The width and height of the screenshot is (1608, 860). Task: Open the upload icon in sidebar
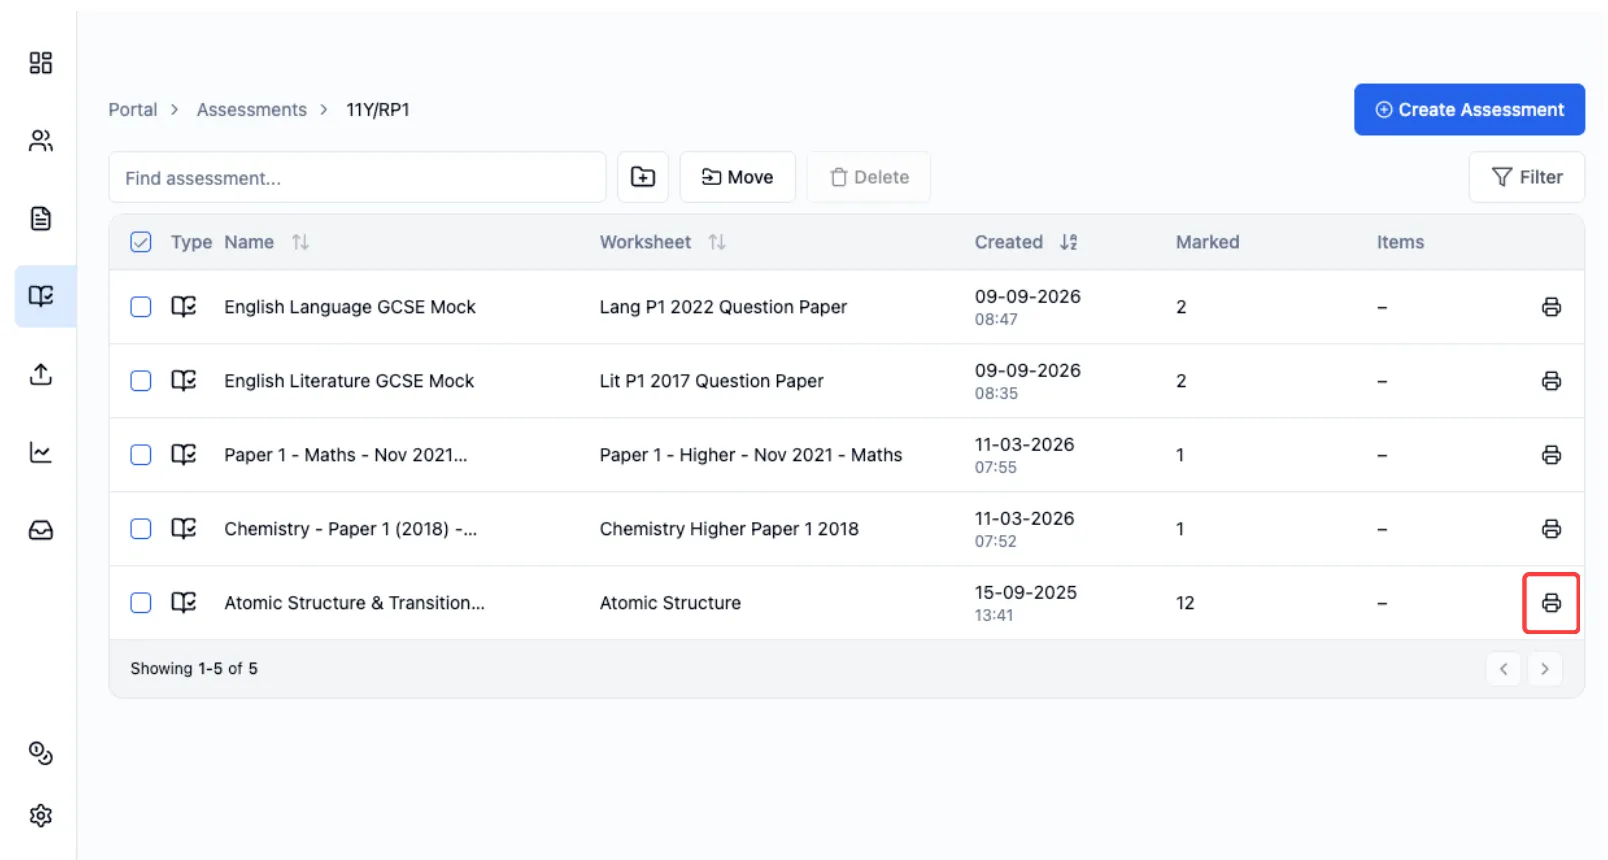pyautogui.click(x=40, y=374)
